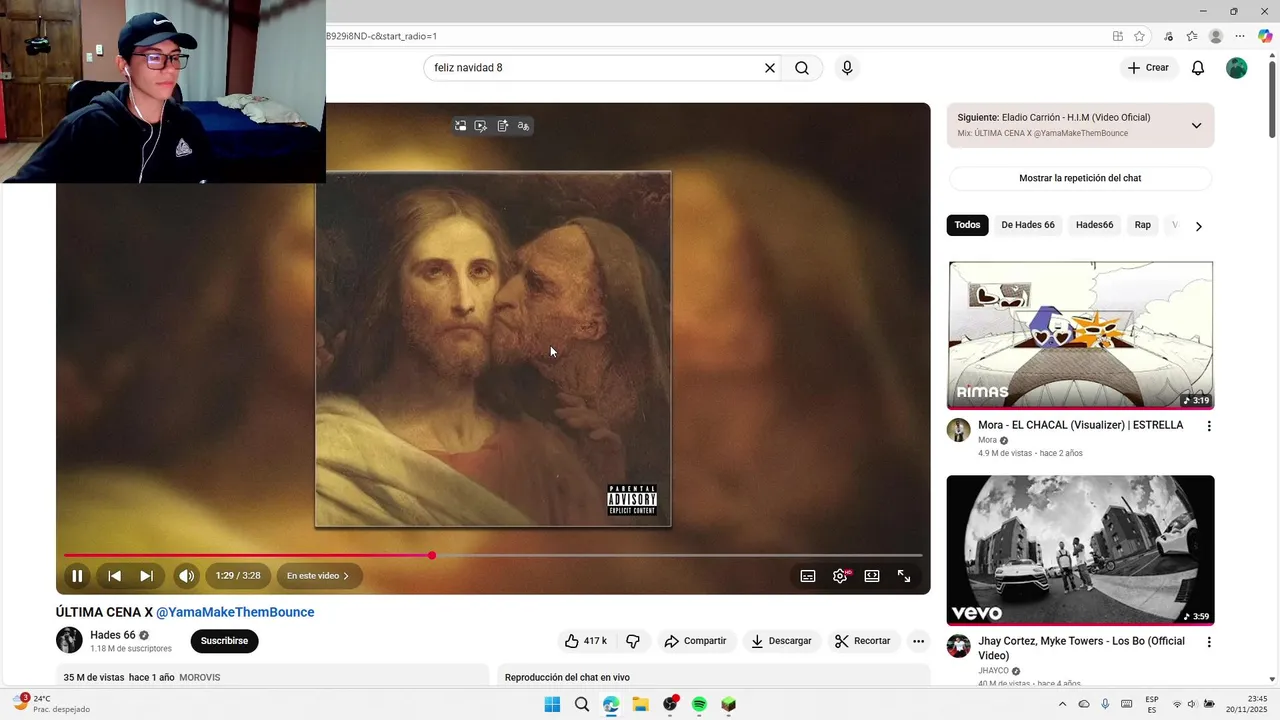1280x720 pixels.
Task: Click the video progress bar scrubber
Action: [x=432, y=555]
